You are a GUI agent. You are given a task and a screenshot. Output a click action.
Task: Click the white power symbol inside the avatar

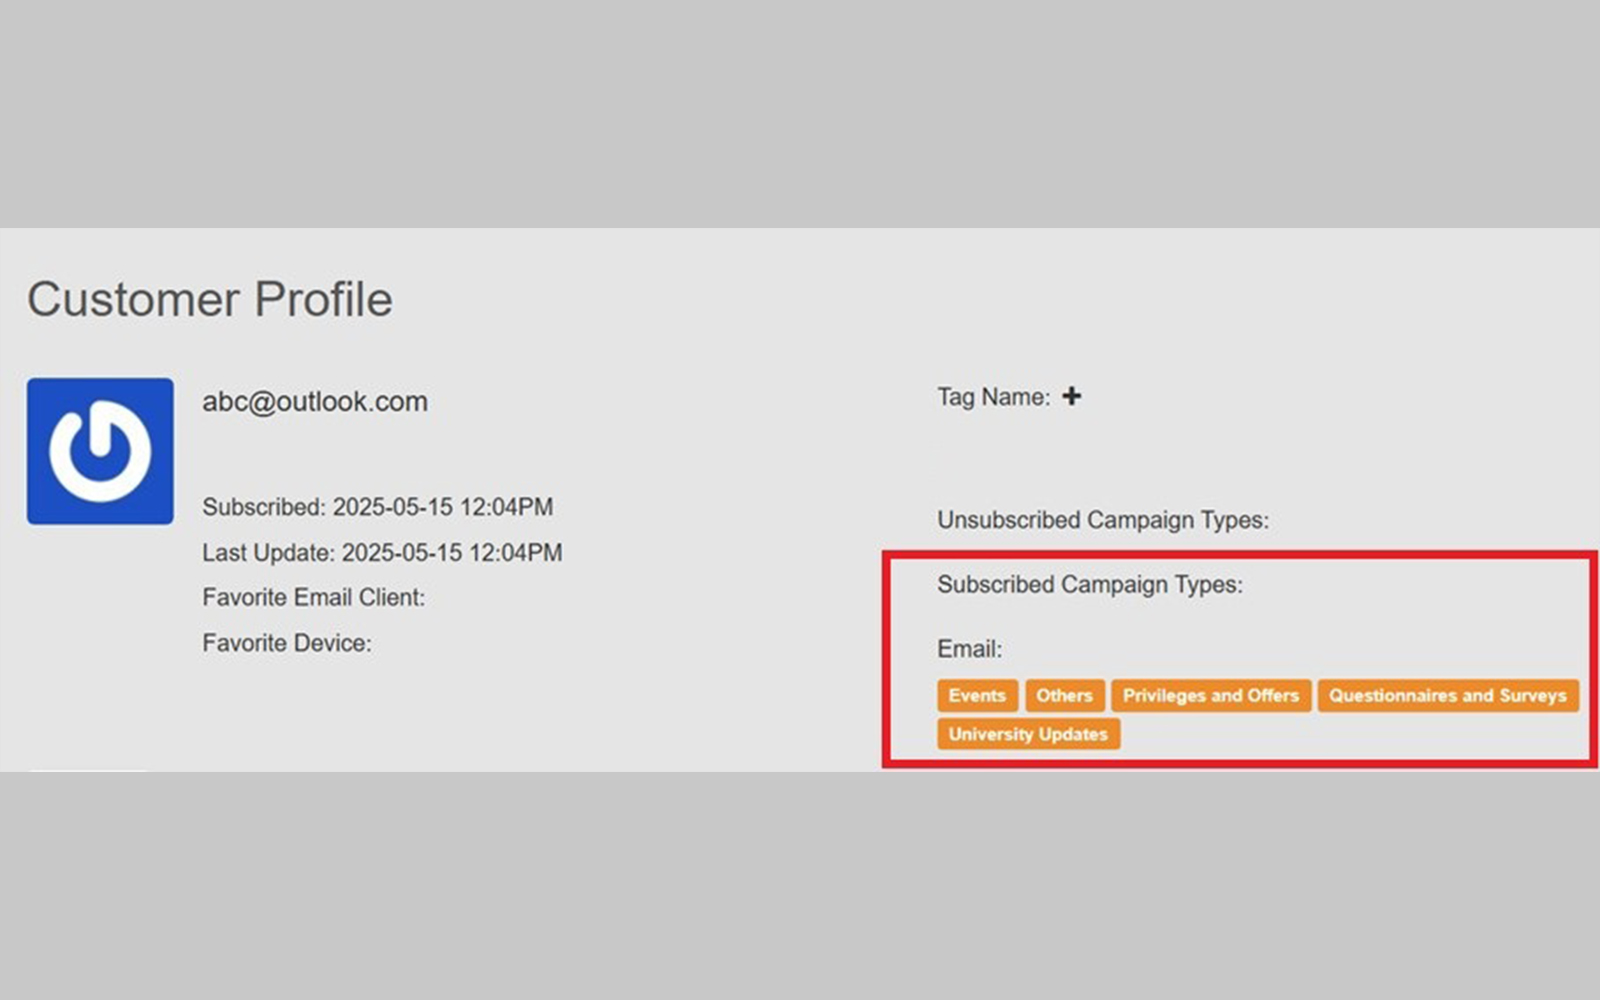[100, 452]
